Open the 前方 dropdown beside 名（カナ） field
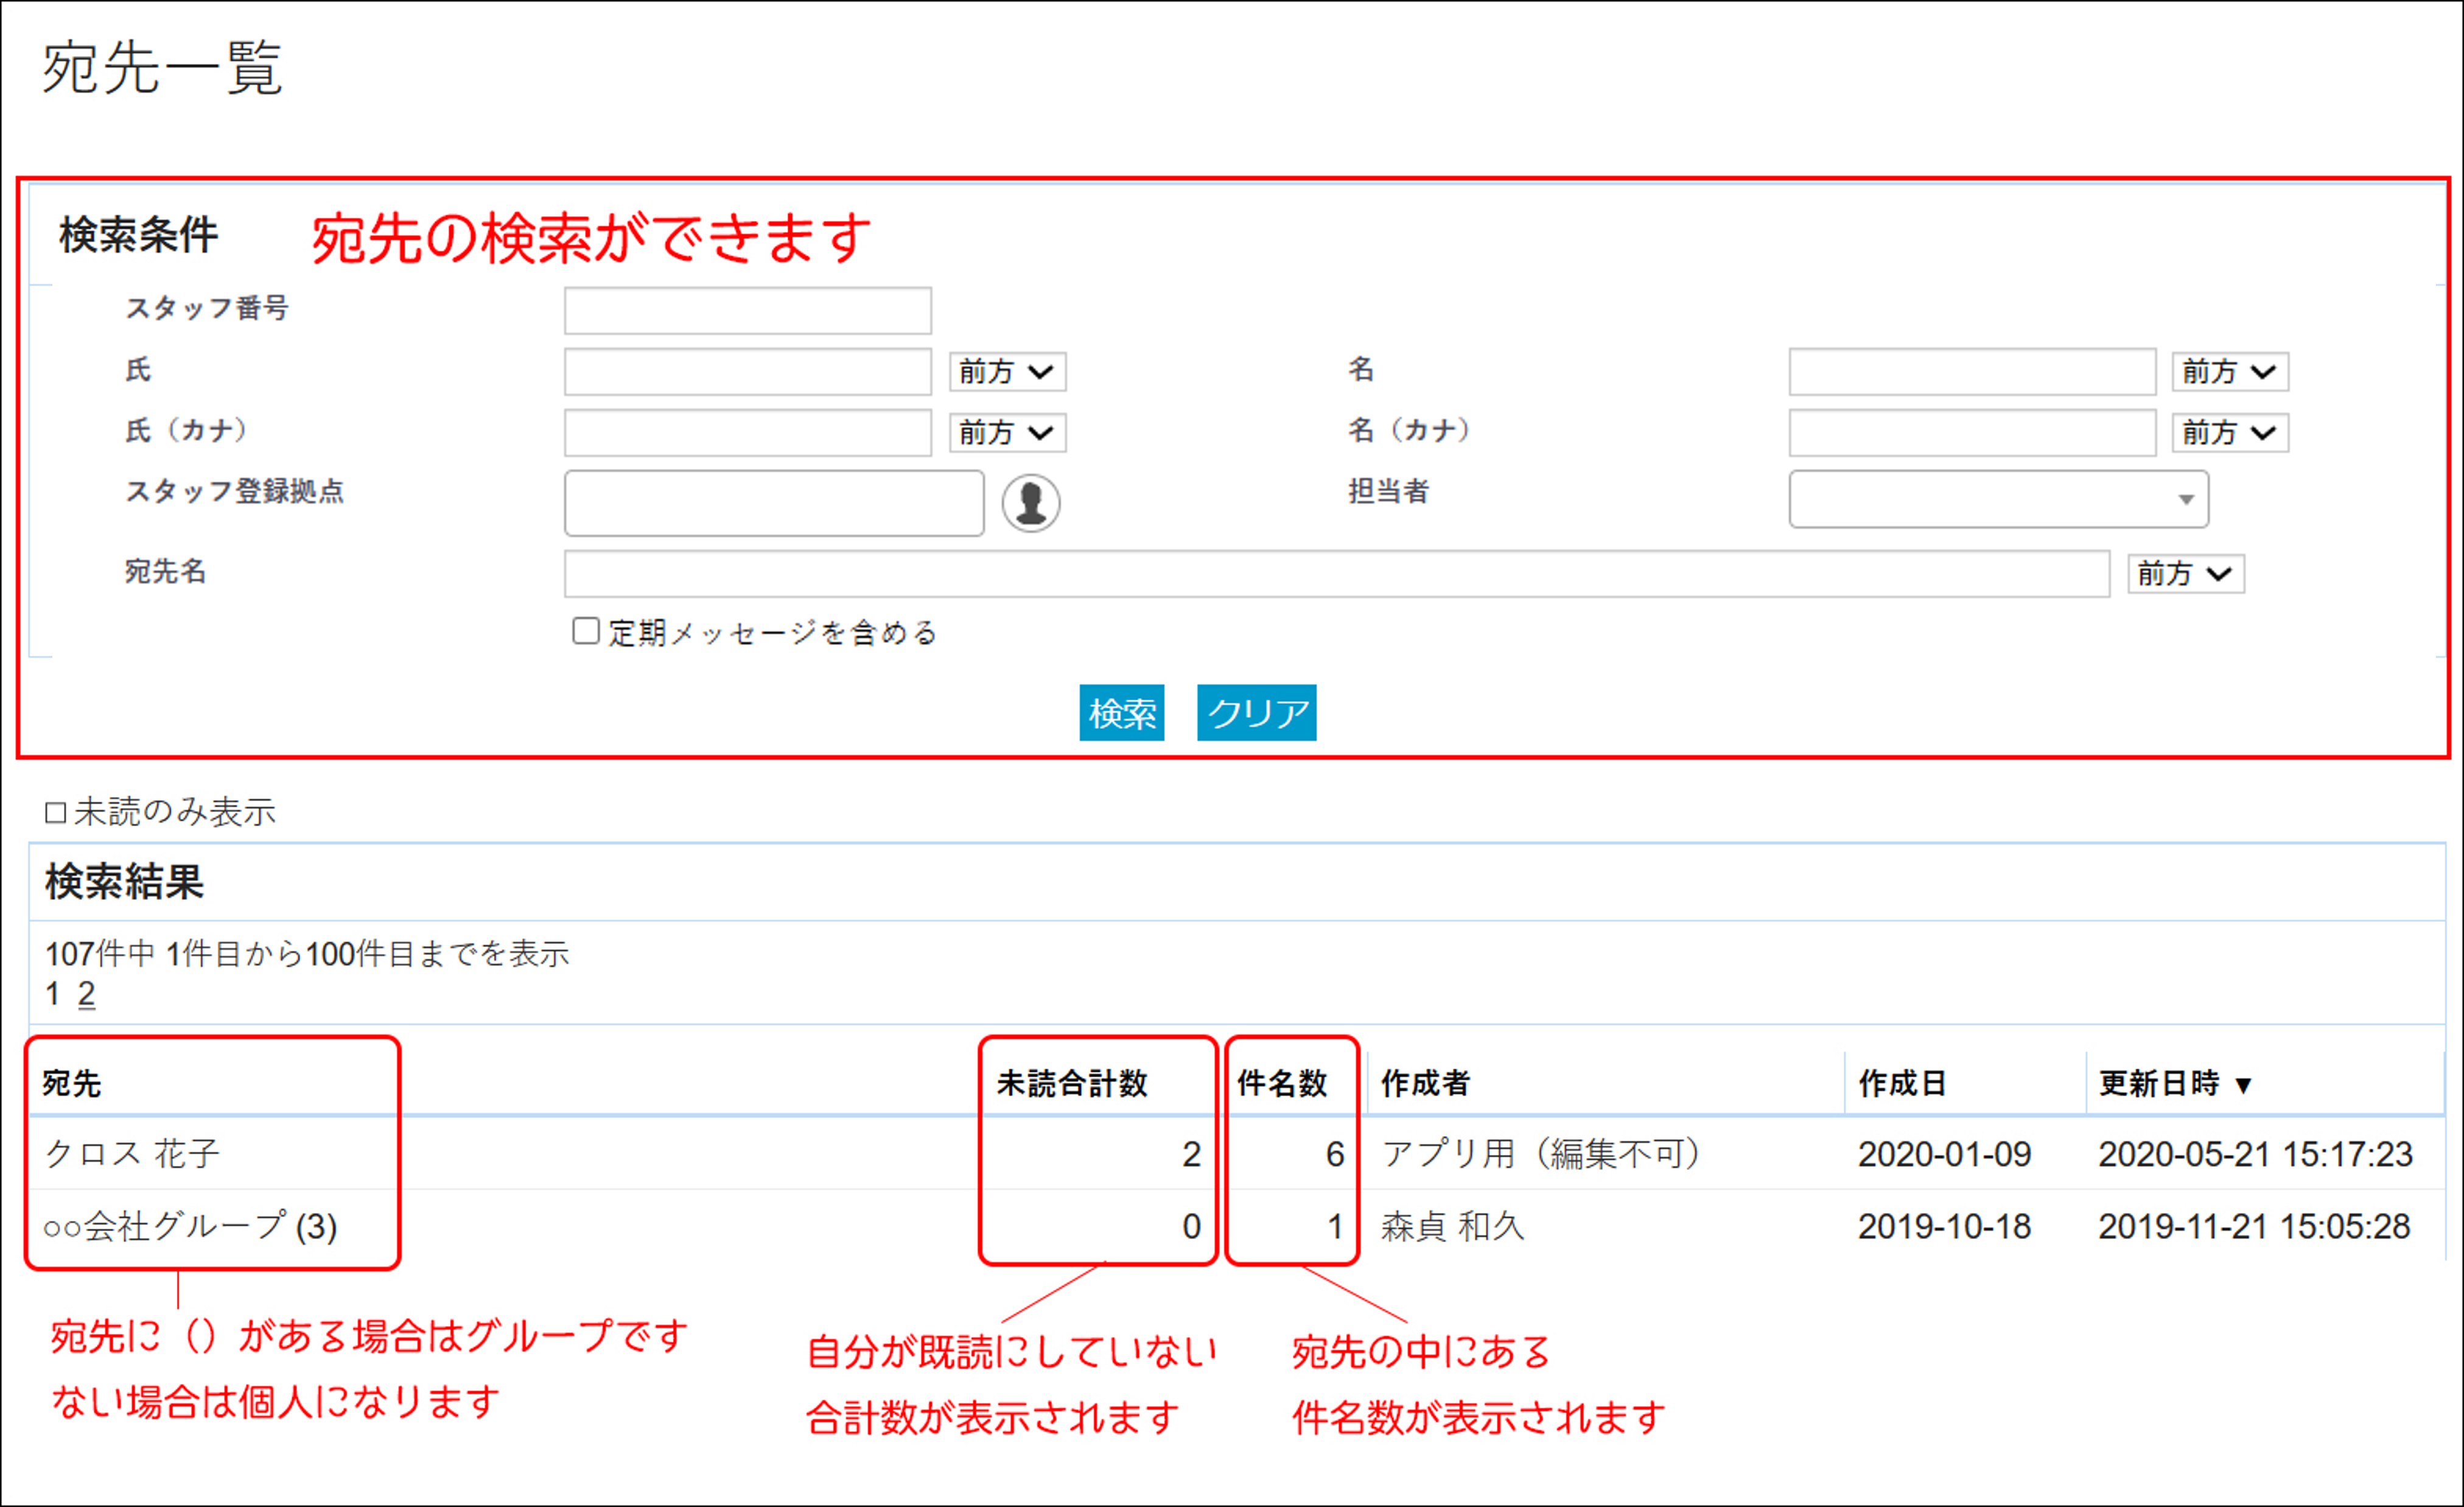Viewport: 2464px width, 1507px height. pos(2230,433)
